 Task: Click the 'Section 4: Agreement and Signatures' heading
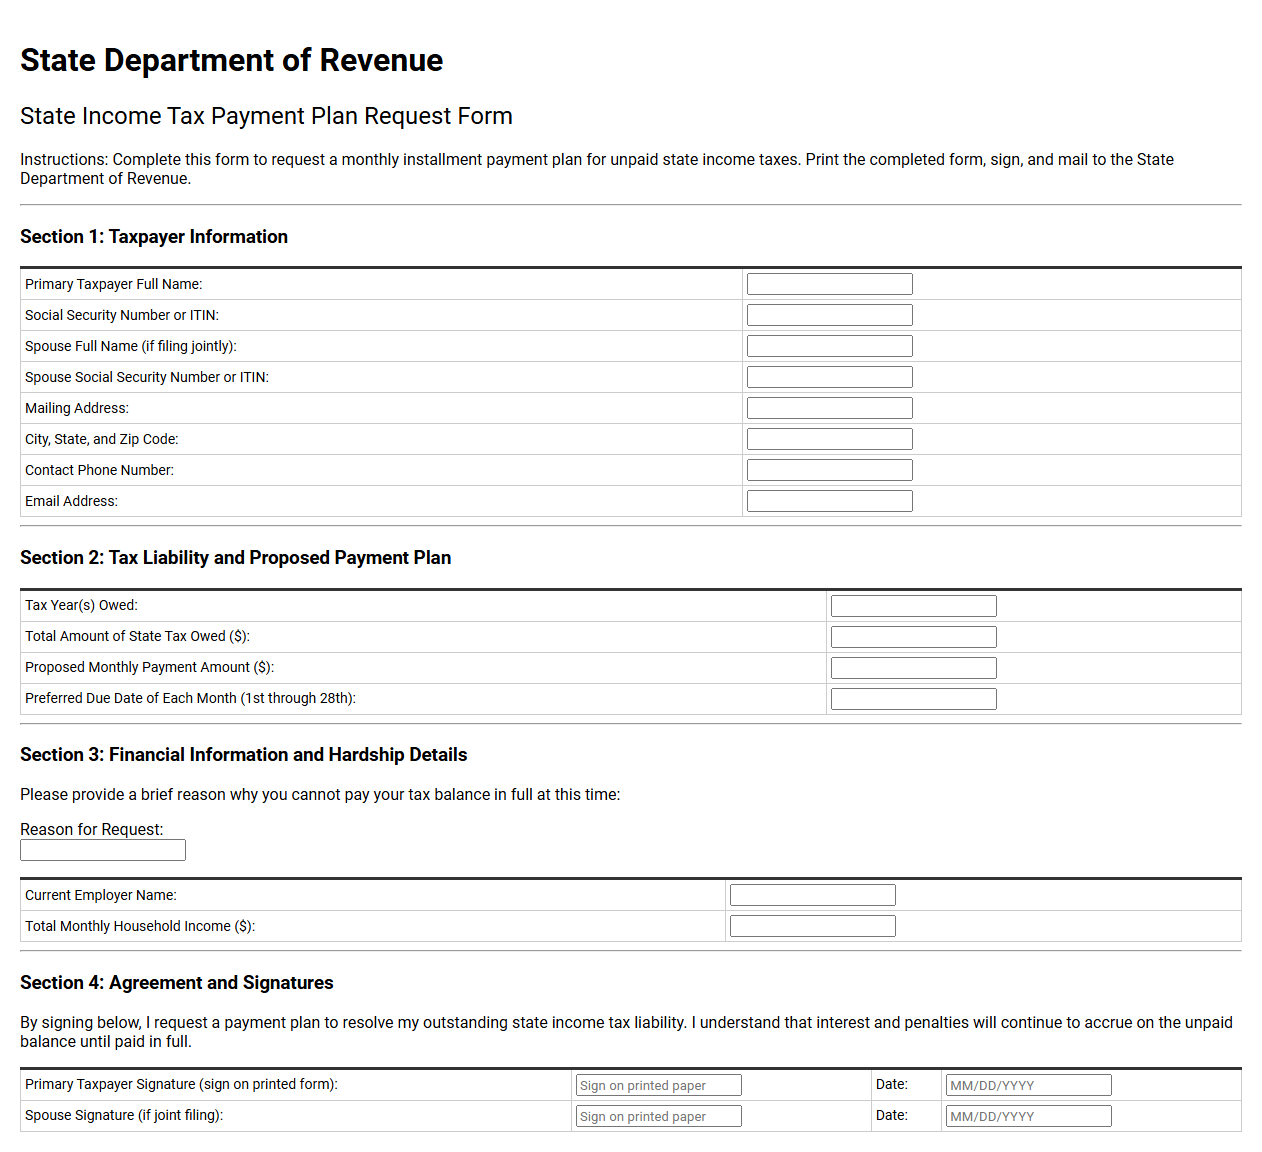(x=177, y=983)
